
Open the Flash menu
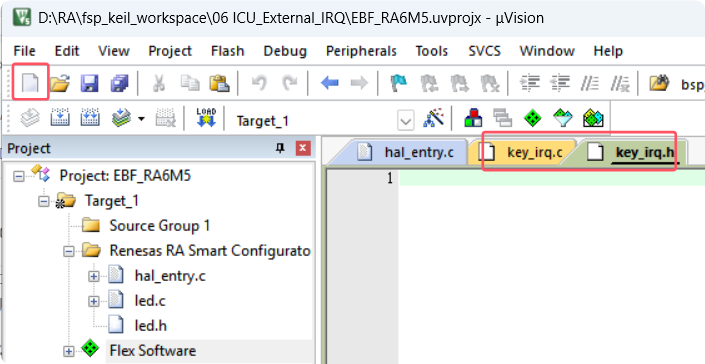228,51
